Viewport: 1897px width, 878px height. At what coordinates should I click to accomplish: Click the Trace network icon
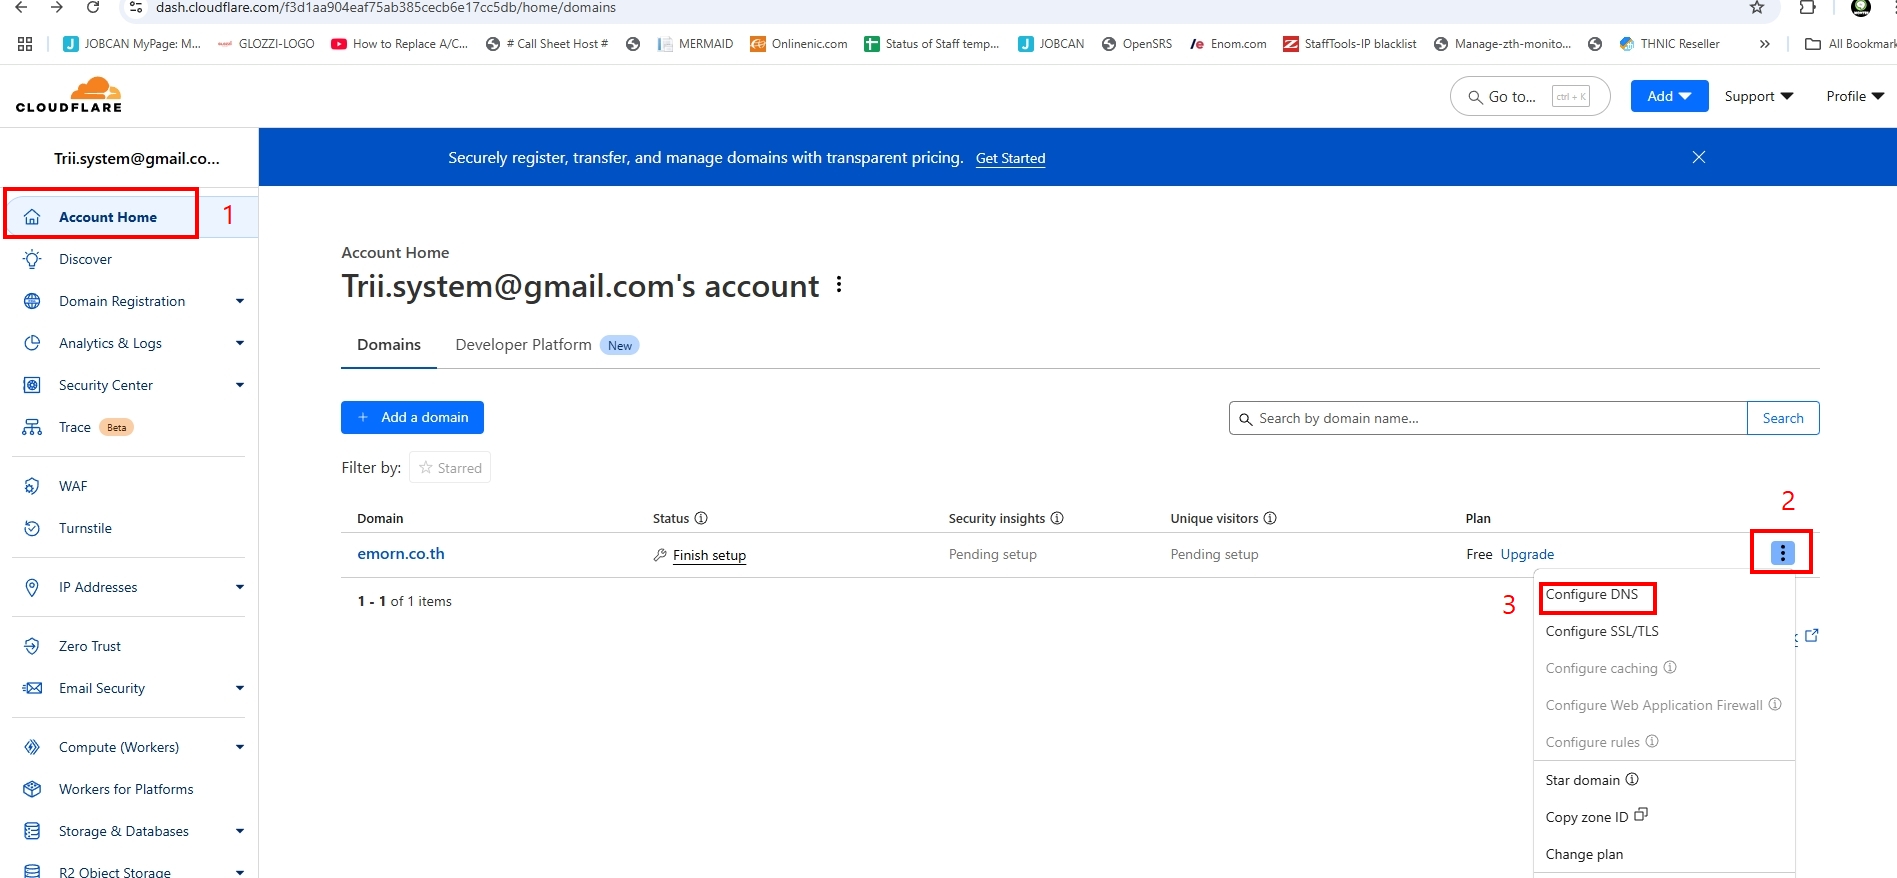tap(32, 427)
